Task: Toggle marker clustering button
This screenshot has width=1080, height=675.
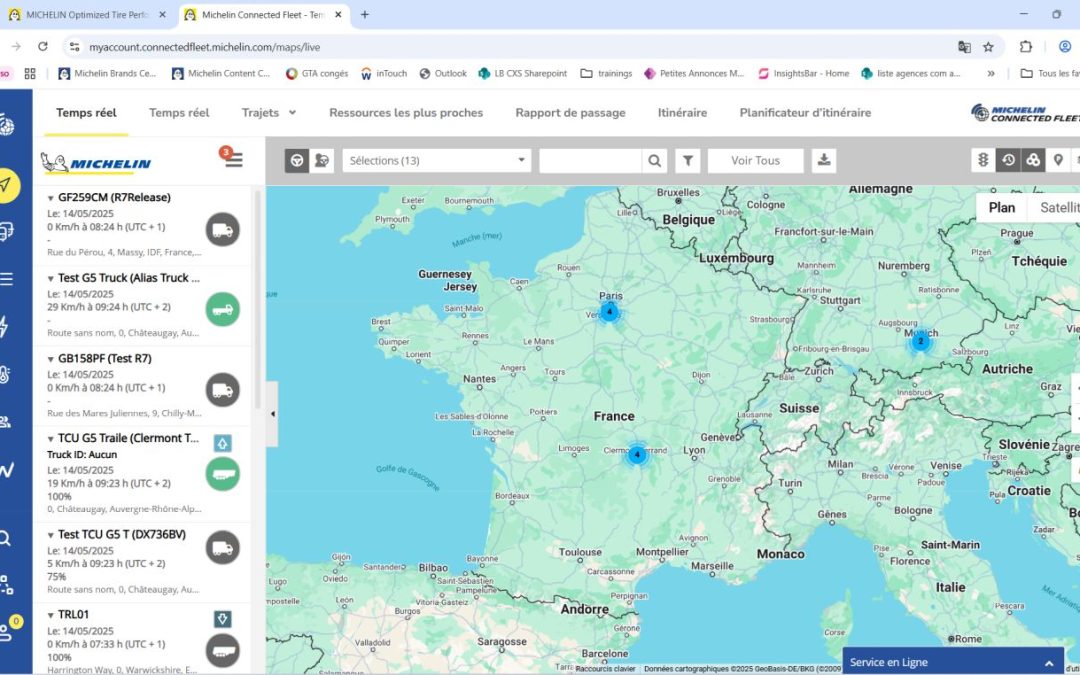Action: (x=1033, y=160)
